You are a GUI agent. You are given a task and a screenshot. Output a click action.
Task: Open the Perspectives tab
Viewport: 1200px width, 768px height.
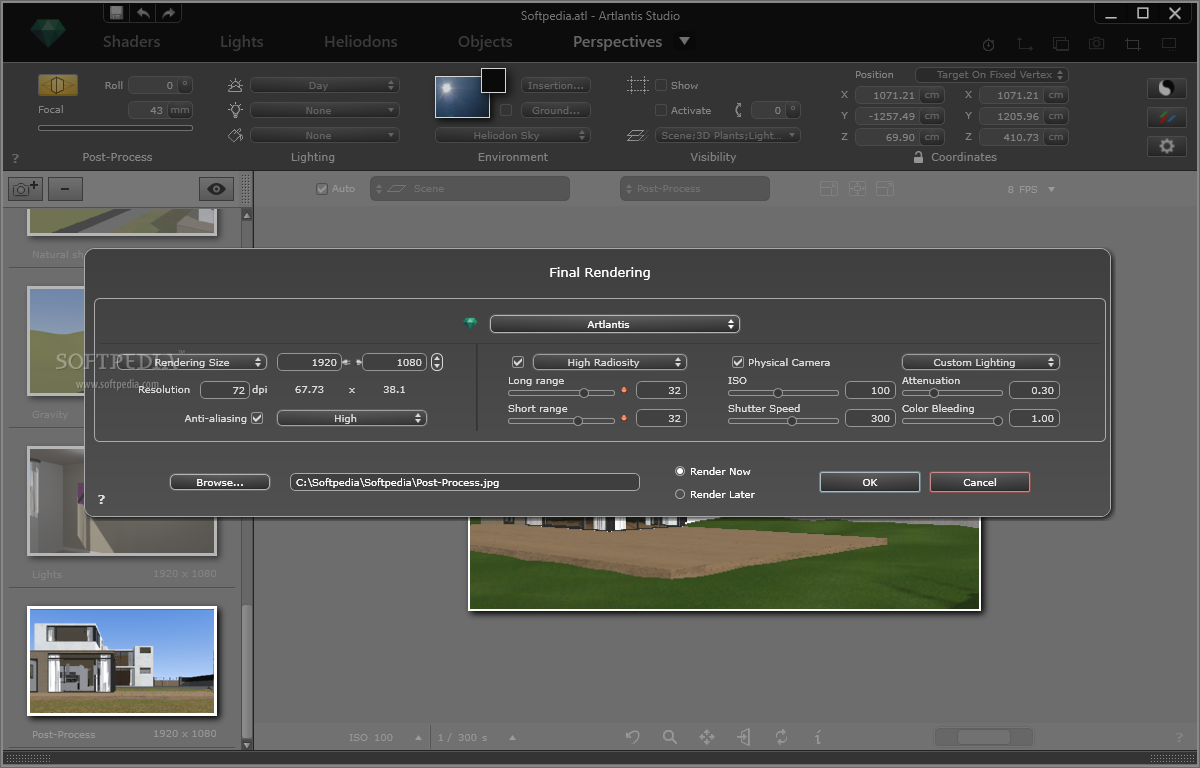pyautogui.click(x=617, y=42)
